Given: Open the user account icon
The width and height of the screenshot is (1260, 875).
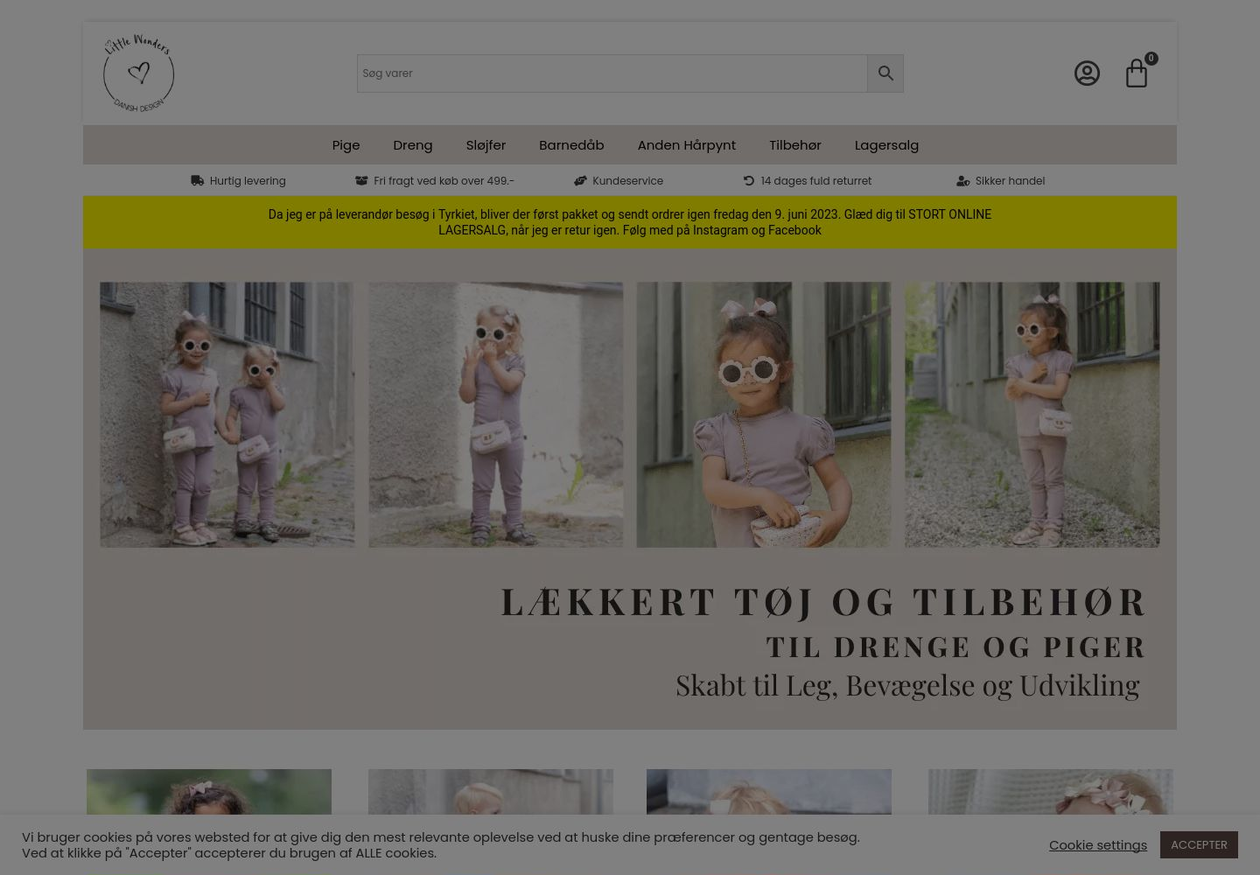Looking at the screenshot, I should [x=1086, y=73].
